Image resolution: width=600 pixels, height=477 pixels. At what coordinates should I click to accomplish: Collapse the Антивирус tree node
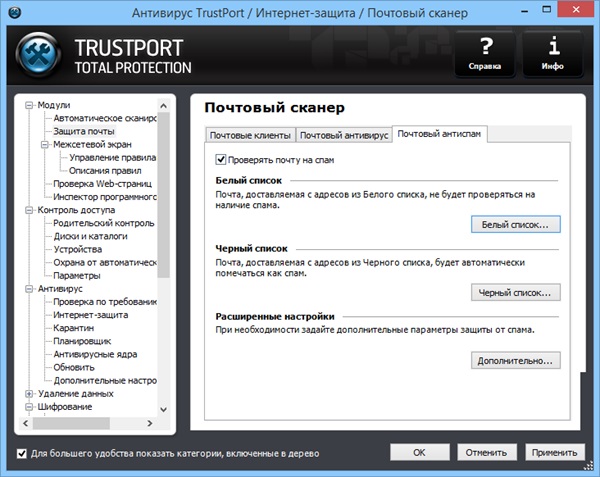pos(29,289)
